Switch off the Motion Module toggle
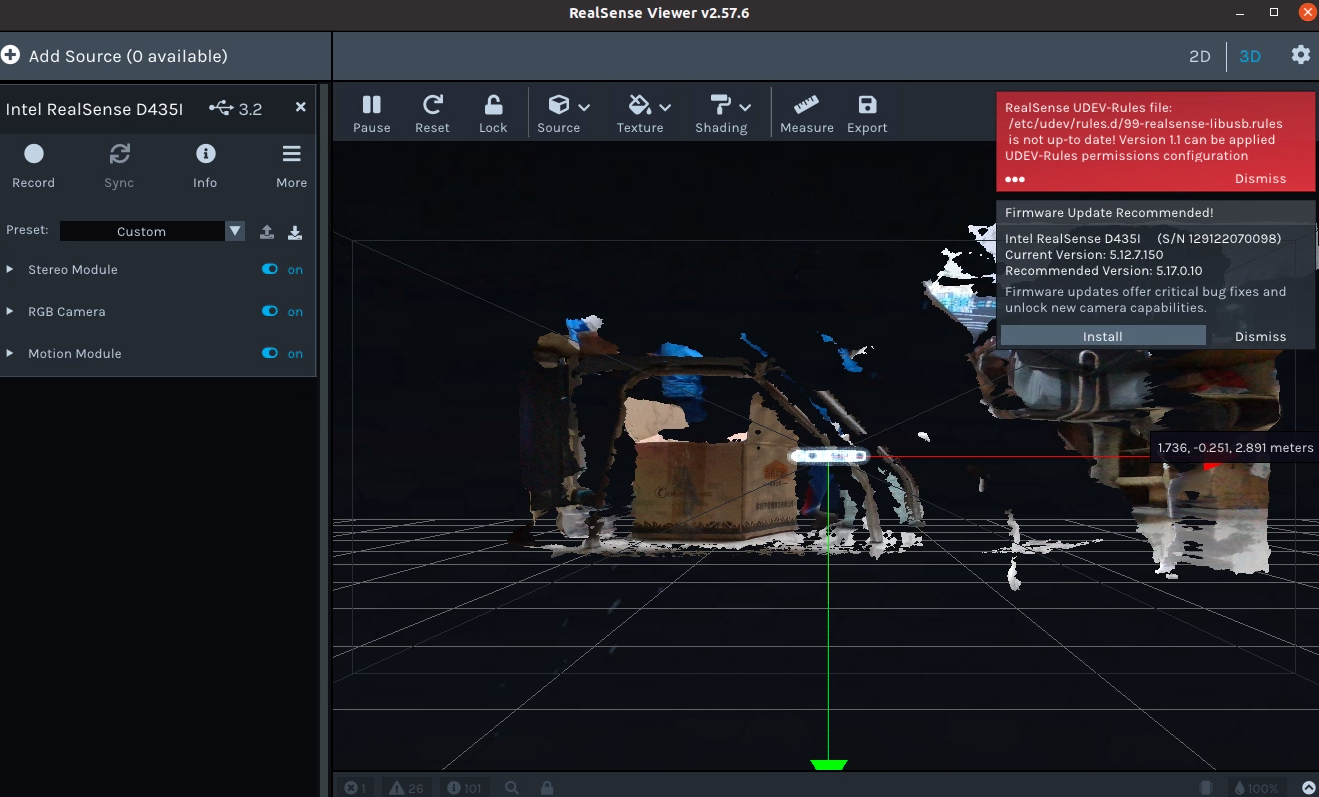Viewport: 1319px width, 797px height. coord(269,354)
